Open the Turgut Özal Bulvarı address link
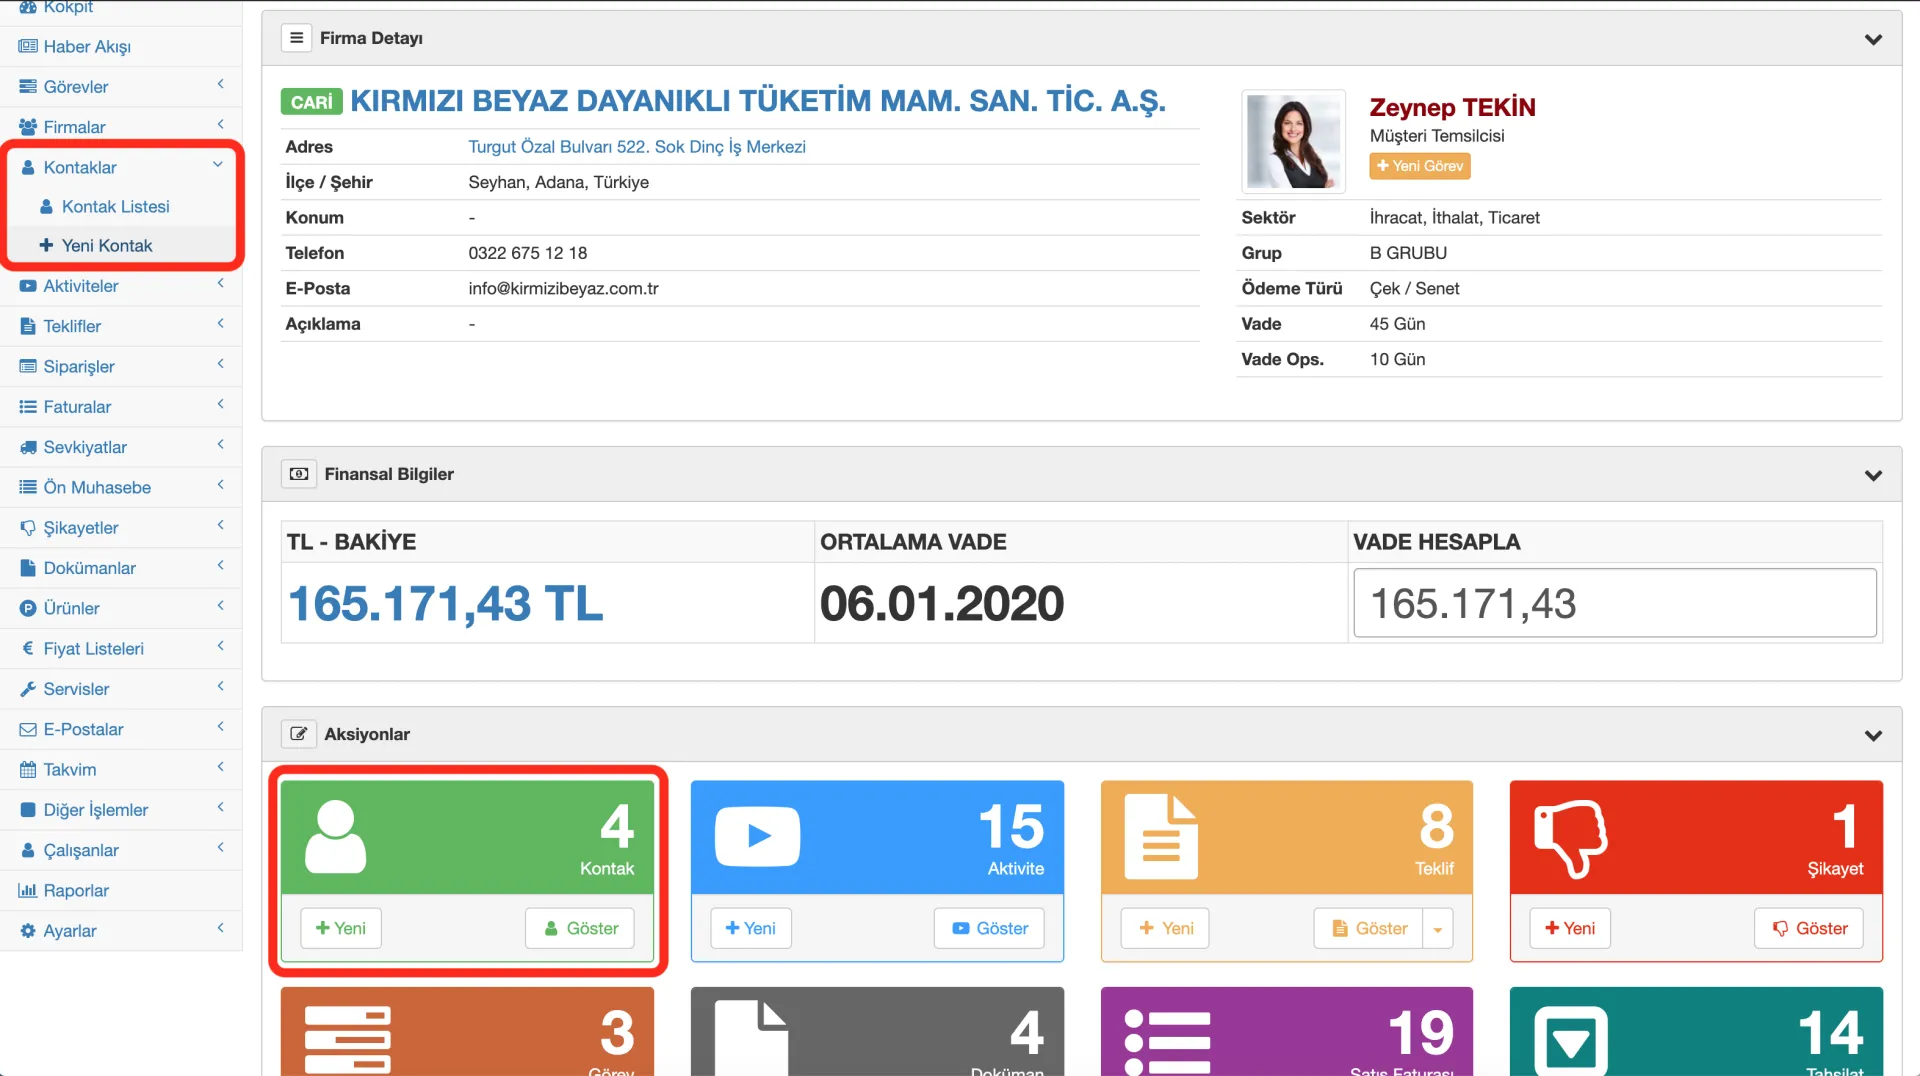 click(x=637, y=146)
